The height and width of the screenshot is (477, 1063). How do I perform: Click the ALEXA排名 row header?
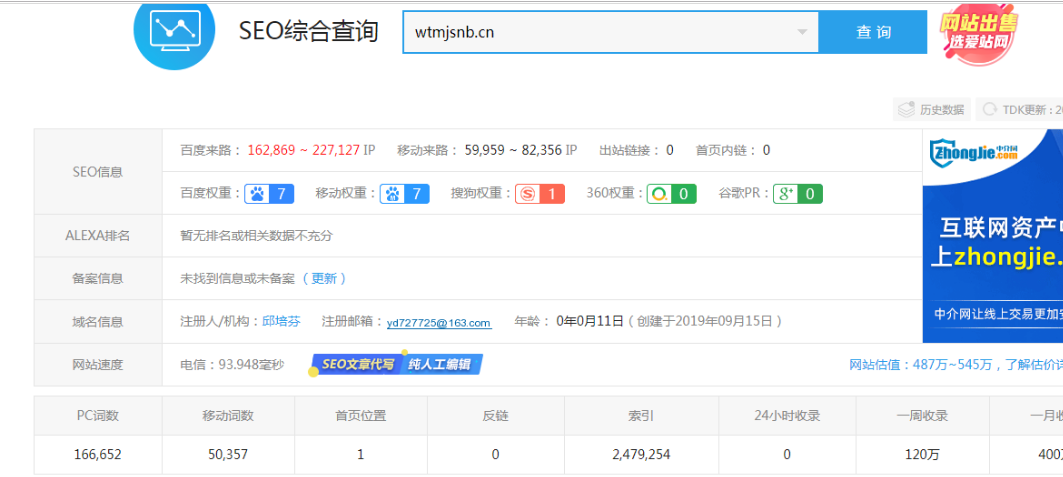pos(98,236)
